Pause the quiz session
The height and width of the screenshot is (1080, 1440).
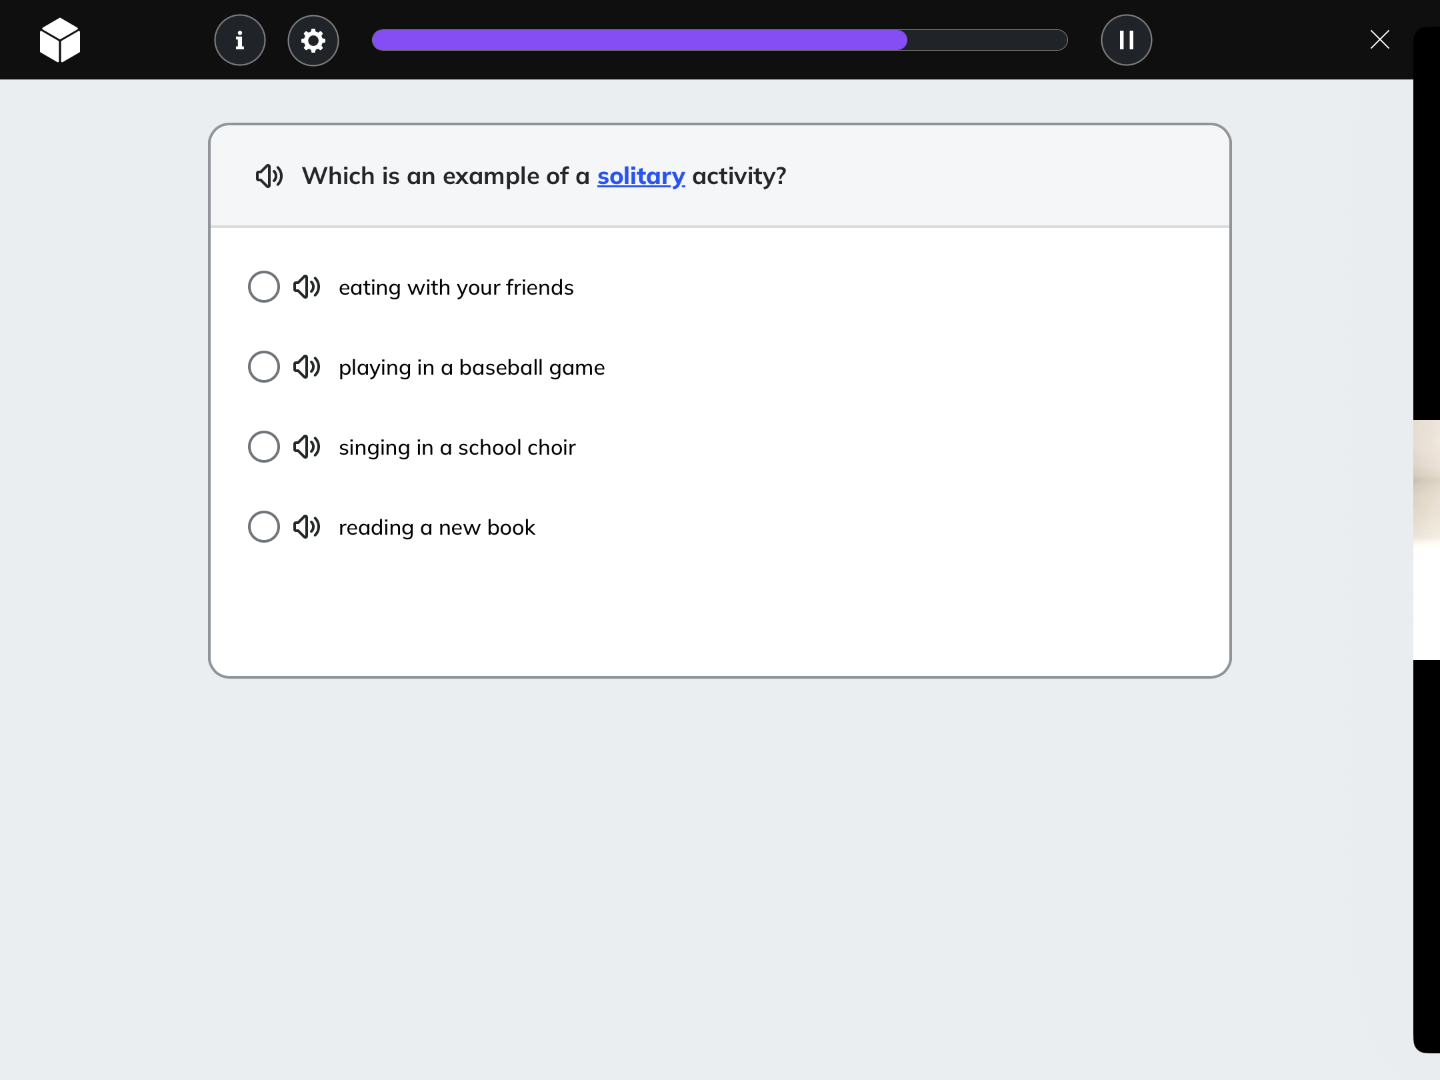pyautogui.click(x=1126, y=40)
